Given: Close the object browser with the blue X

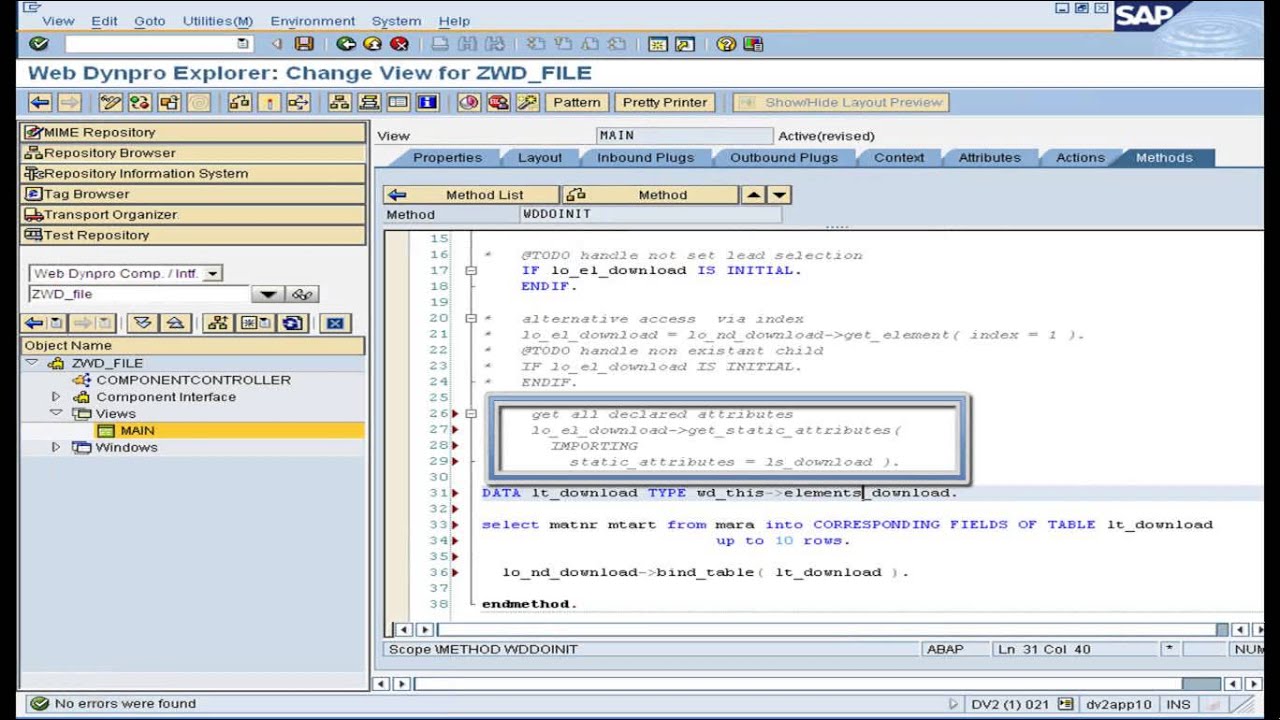Looking at the screenshot, I should click(x=335, y=323).
